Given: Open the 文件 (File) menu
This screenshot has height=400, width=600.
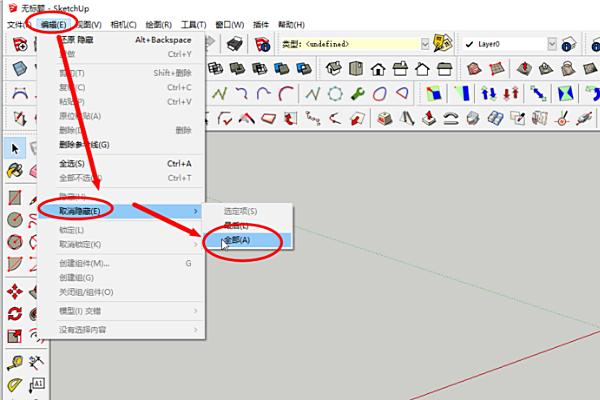Looking at the screenshot, I should [18, 25].
